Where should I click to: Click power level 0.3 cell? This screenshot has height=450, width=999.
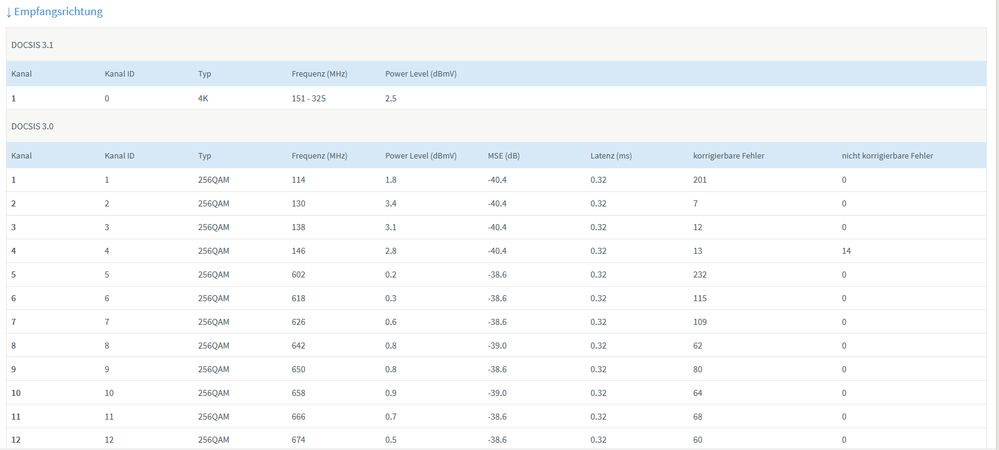click(x=391, y=298)
